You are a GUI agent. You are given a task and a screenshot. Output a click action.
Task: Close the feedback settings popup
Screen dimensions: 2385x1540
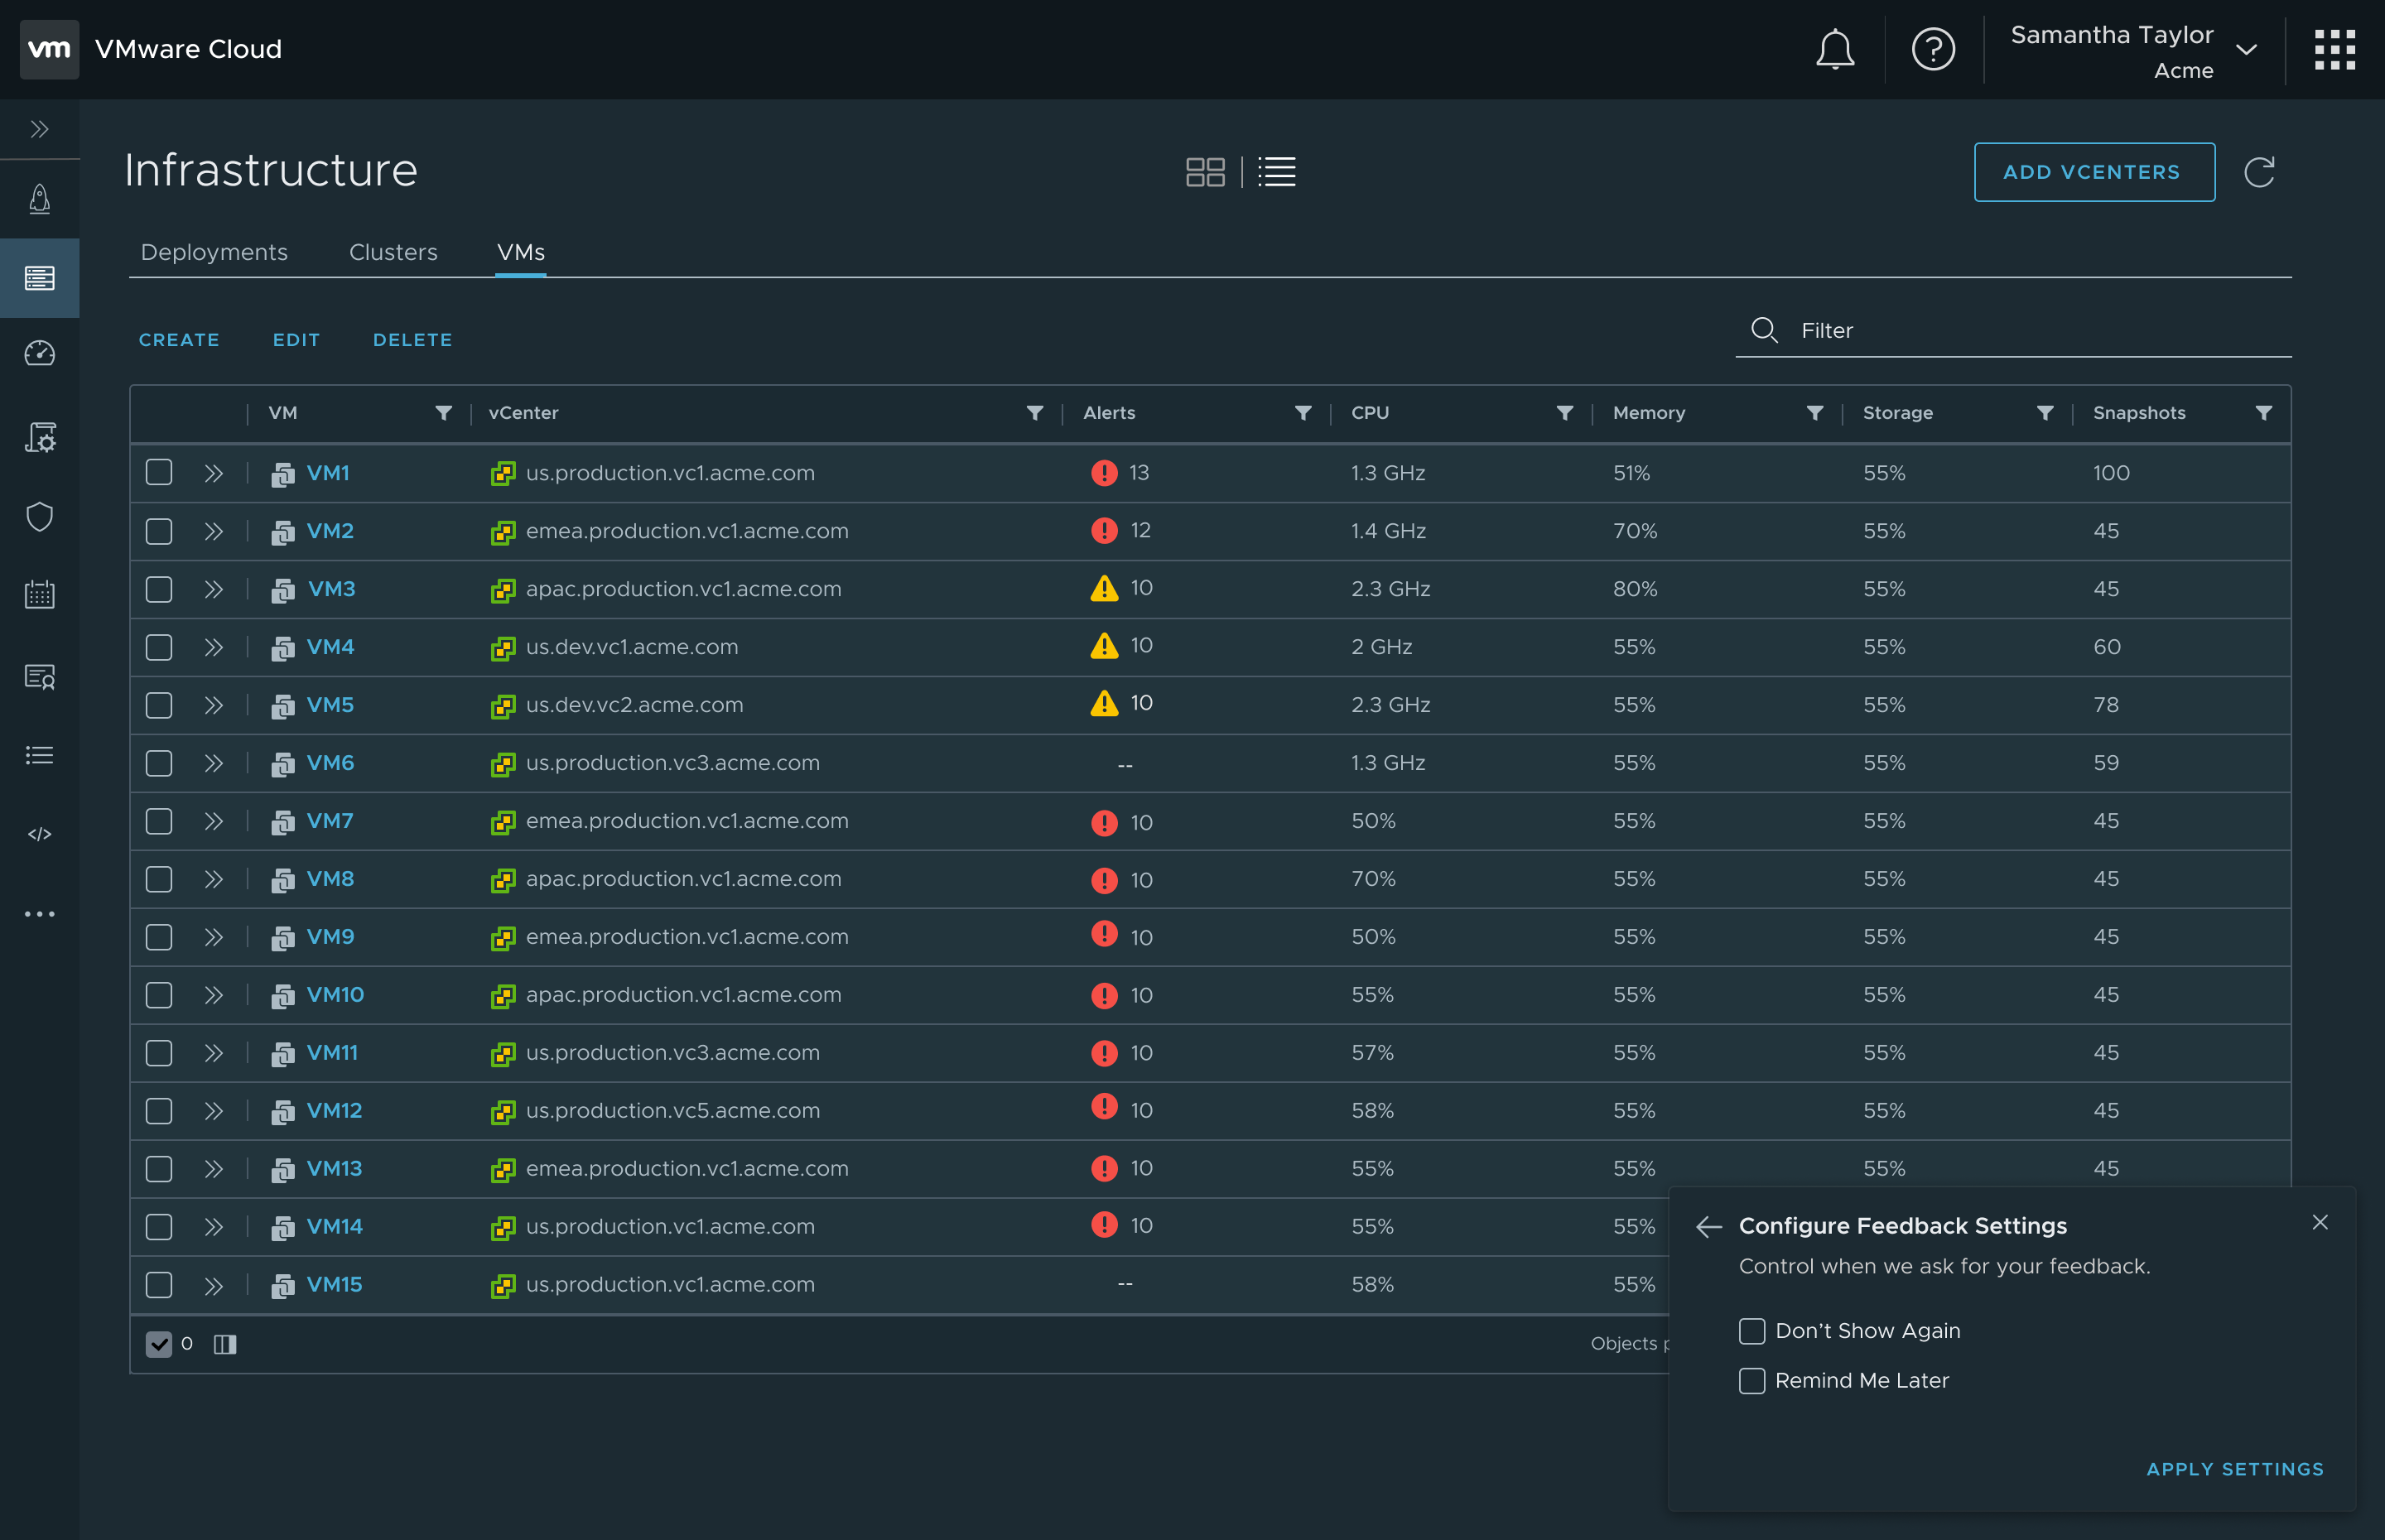tap(2320, 1222)
